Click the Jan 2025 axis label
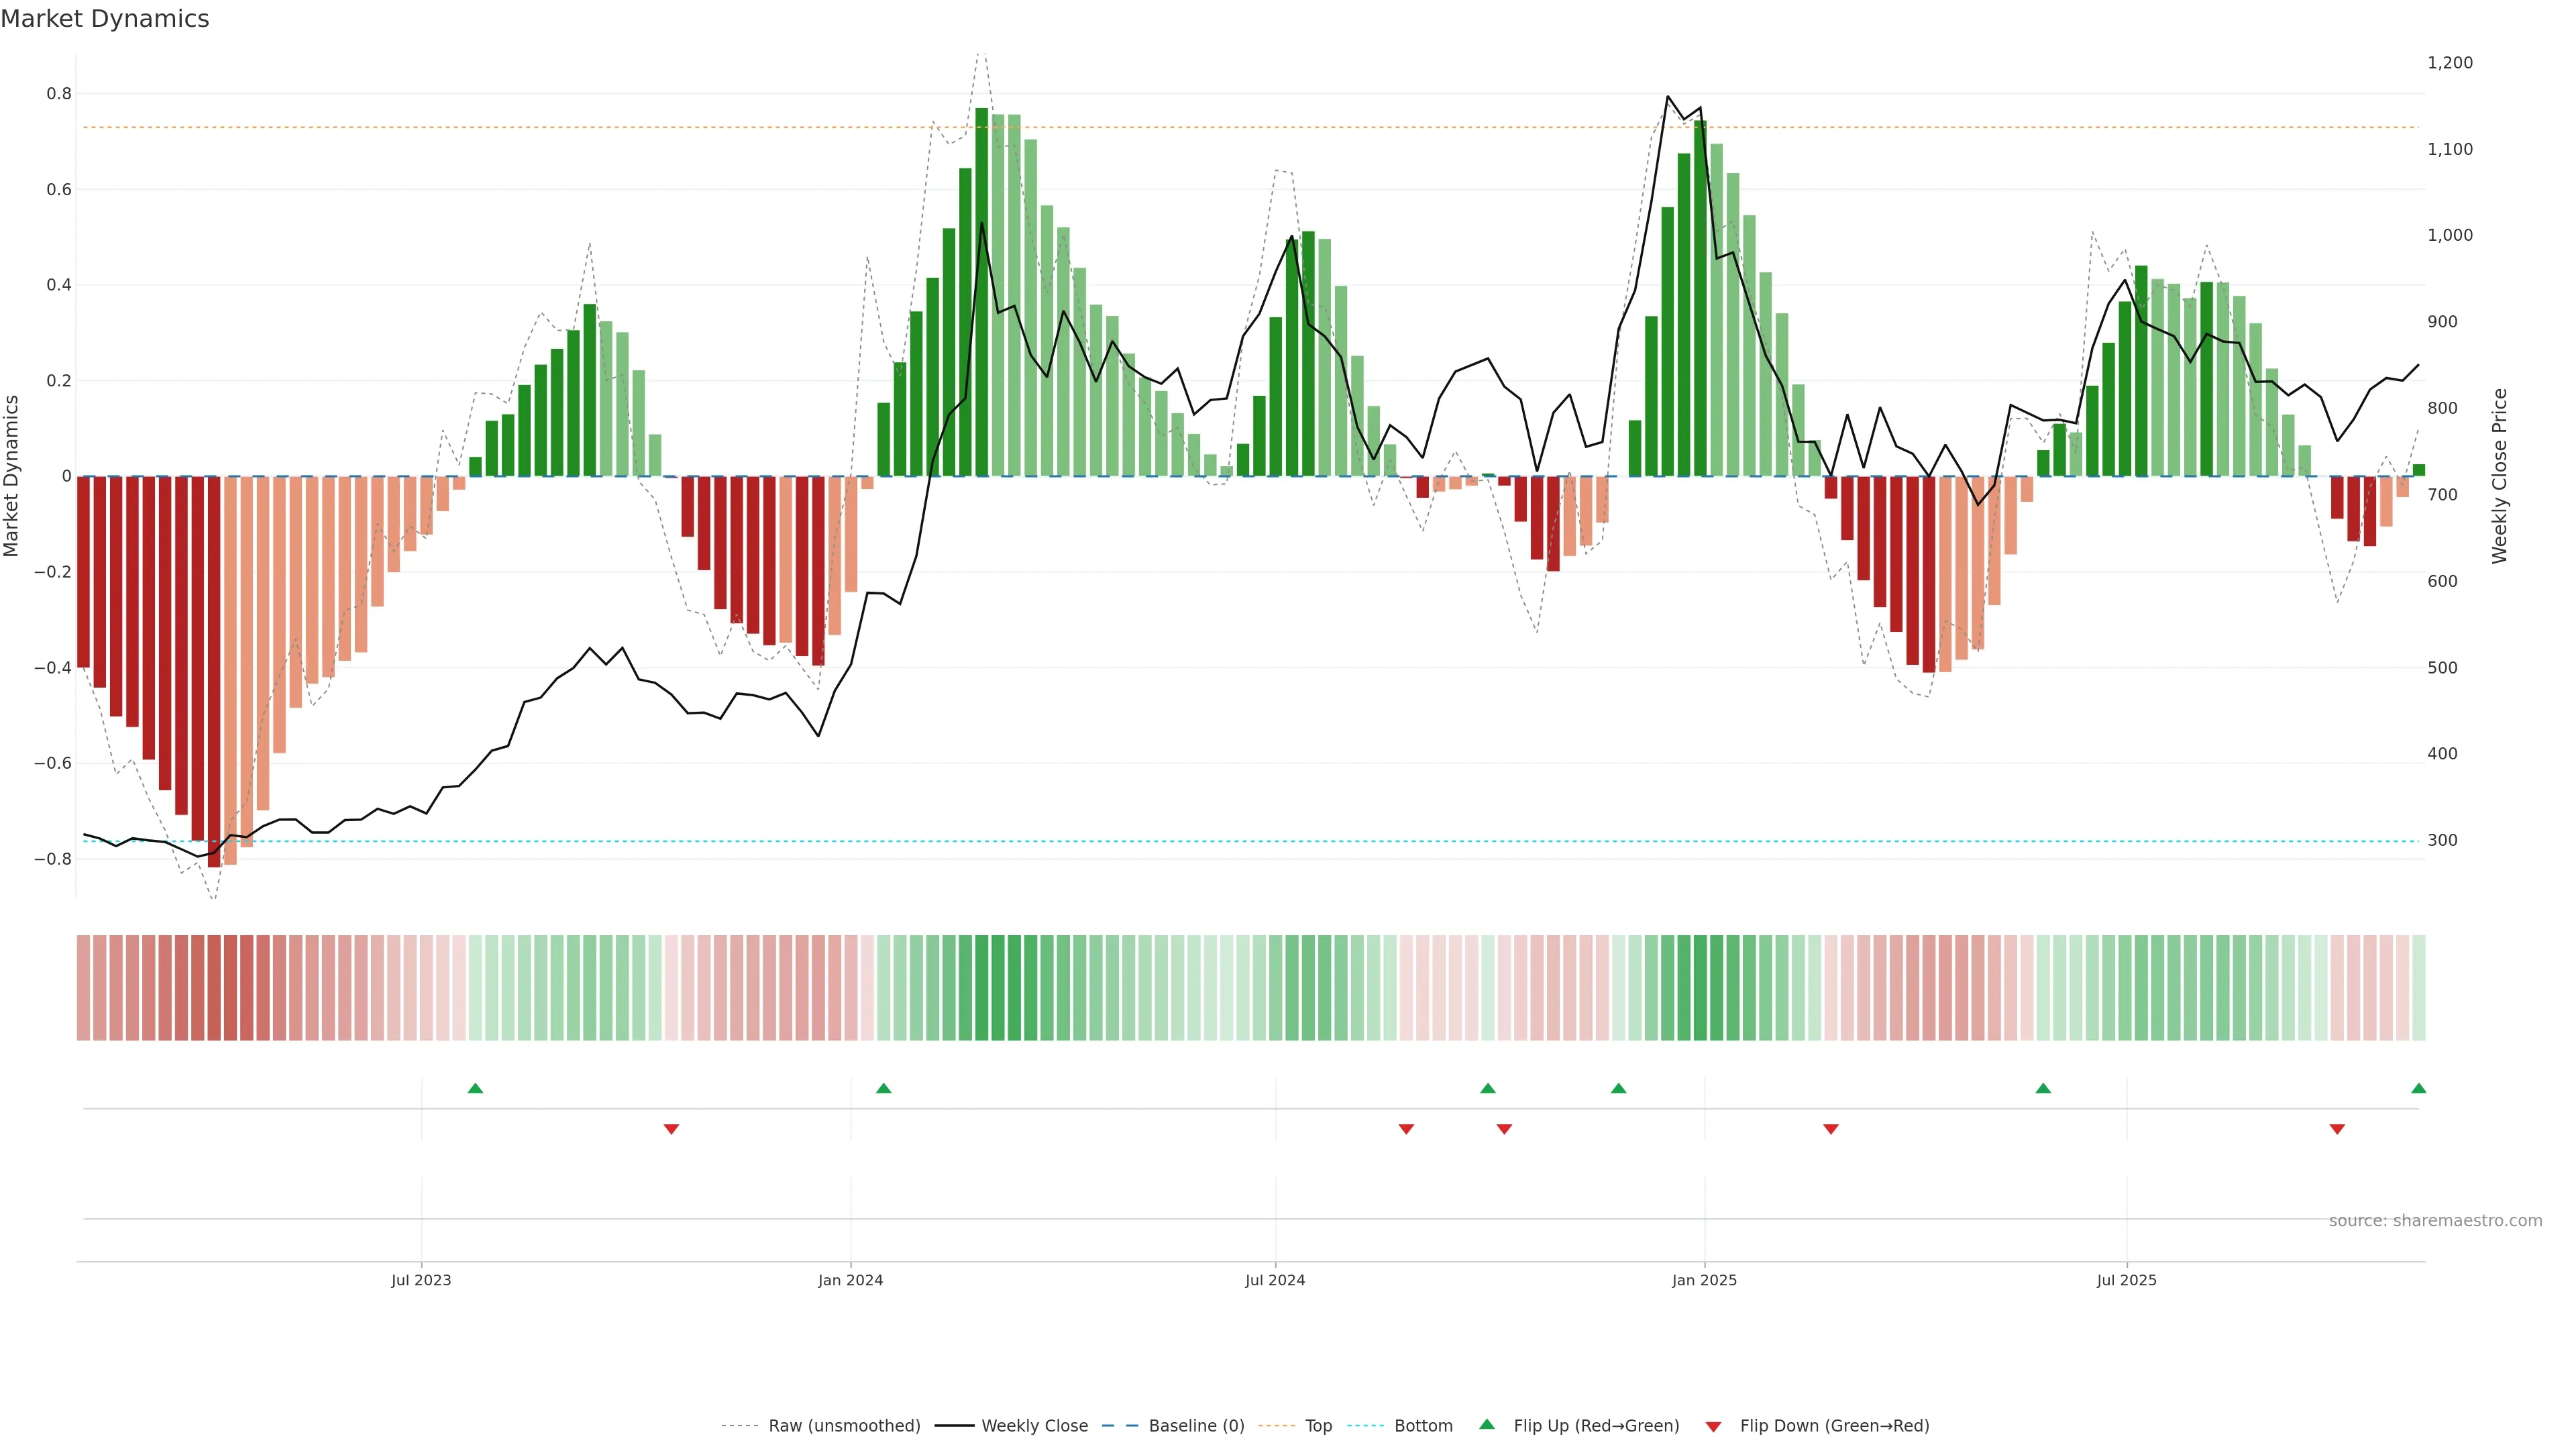This screenshot has width=2576, height=1449. 1704,1280
